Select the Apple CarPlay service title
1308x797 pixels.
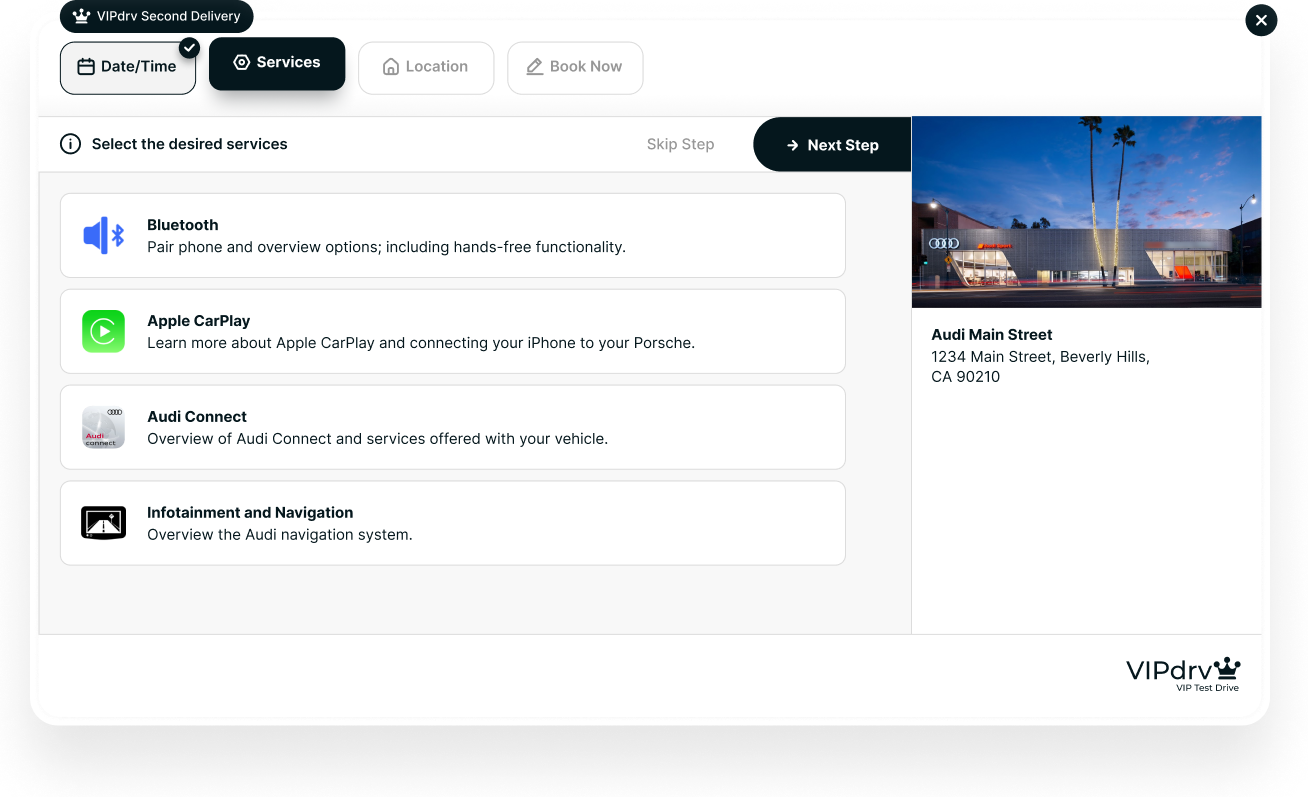(199, 321)
